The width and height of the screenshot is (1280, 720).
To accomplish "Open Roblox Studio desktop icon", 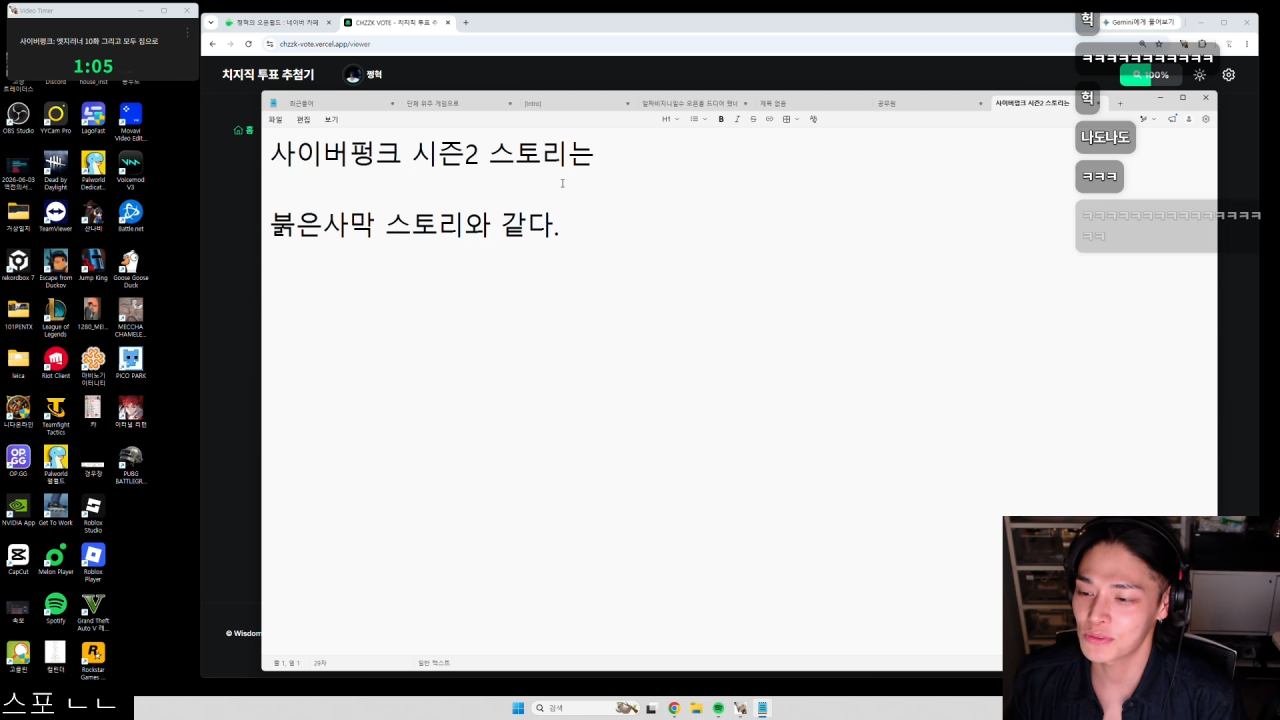I will (93, 514).
